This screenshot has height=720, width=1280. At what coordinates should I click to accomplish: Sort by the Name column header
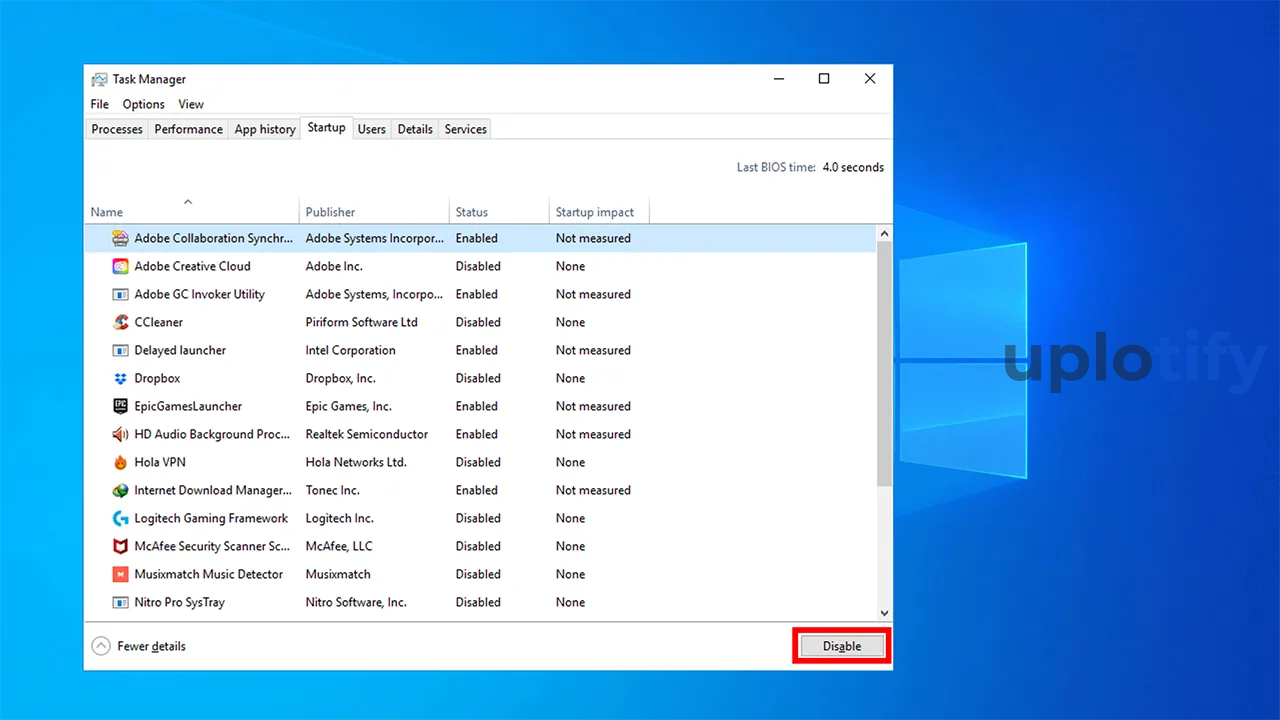[x=191, y=210]
